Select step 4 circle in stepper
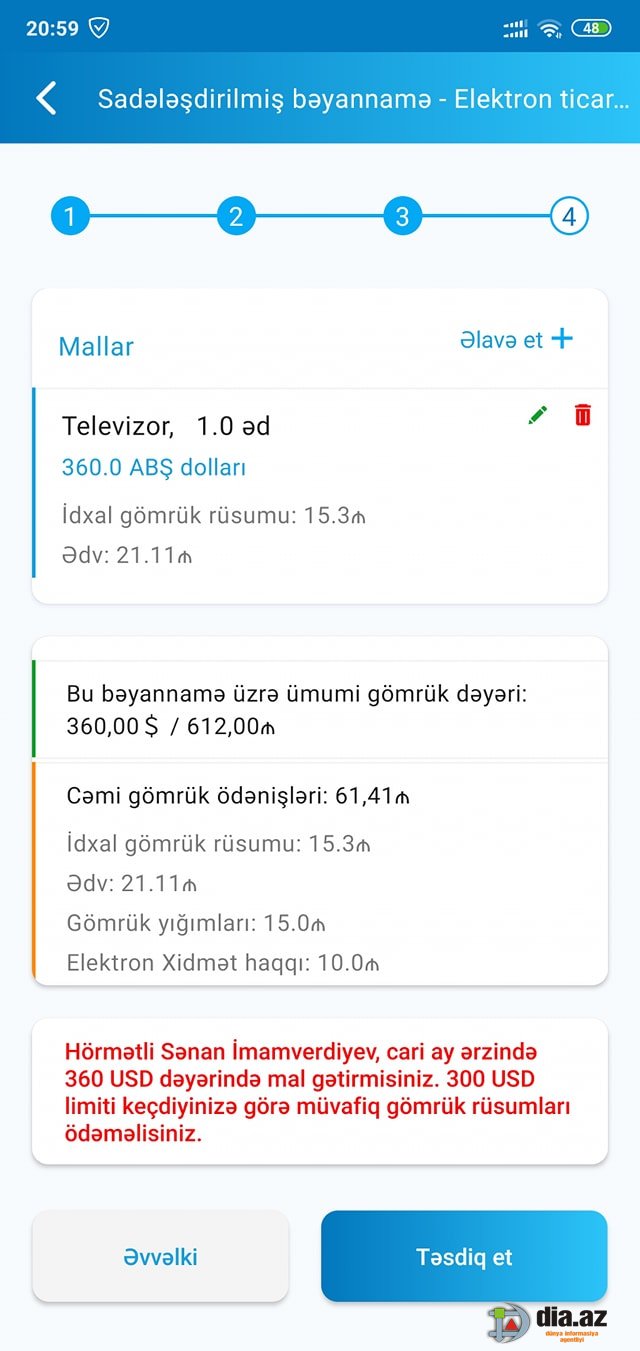The image size is (640, 1351). click(x=568, y=216)
